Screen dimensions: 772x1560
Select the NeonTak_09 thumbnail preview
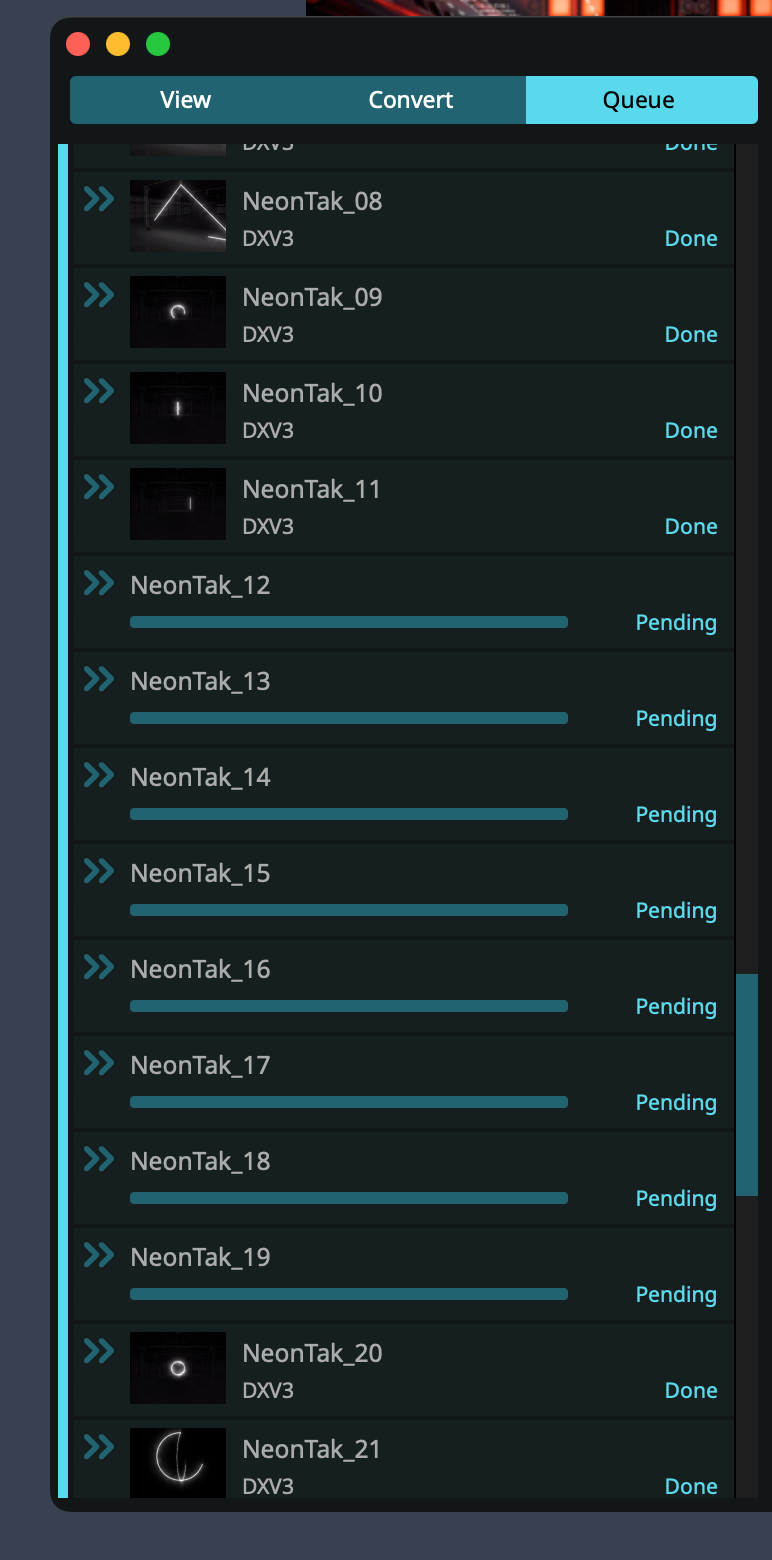tap(178, 312)
